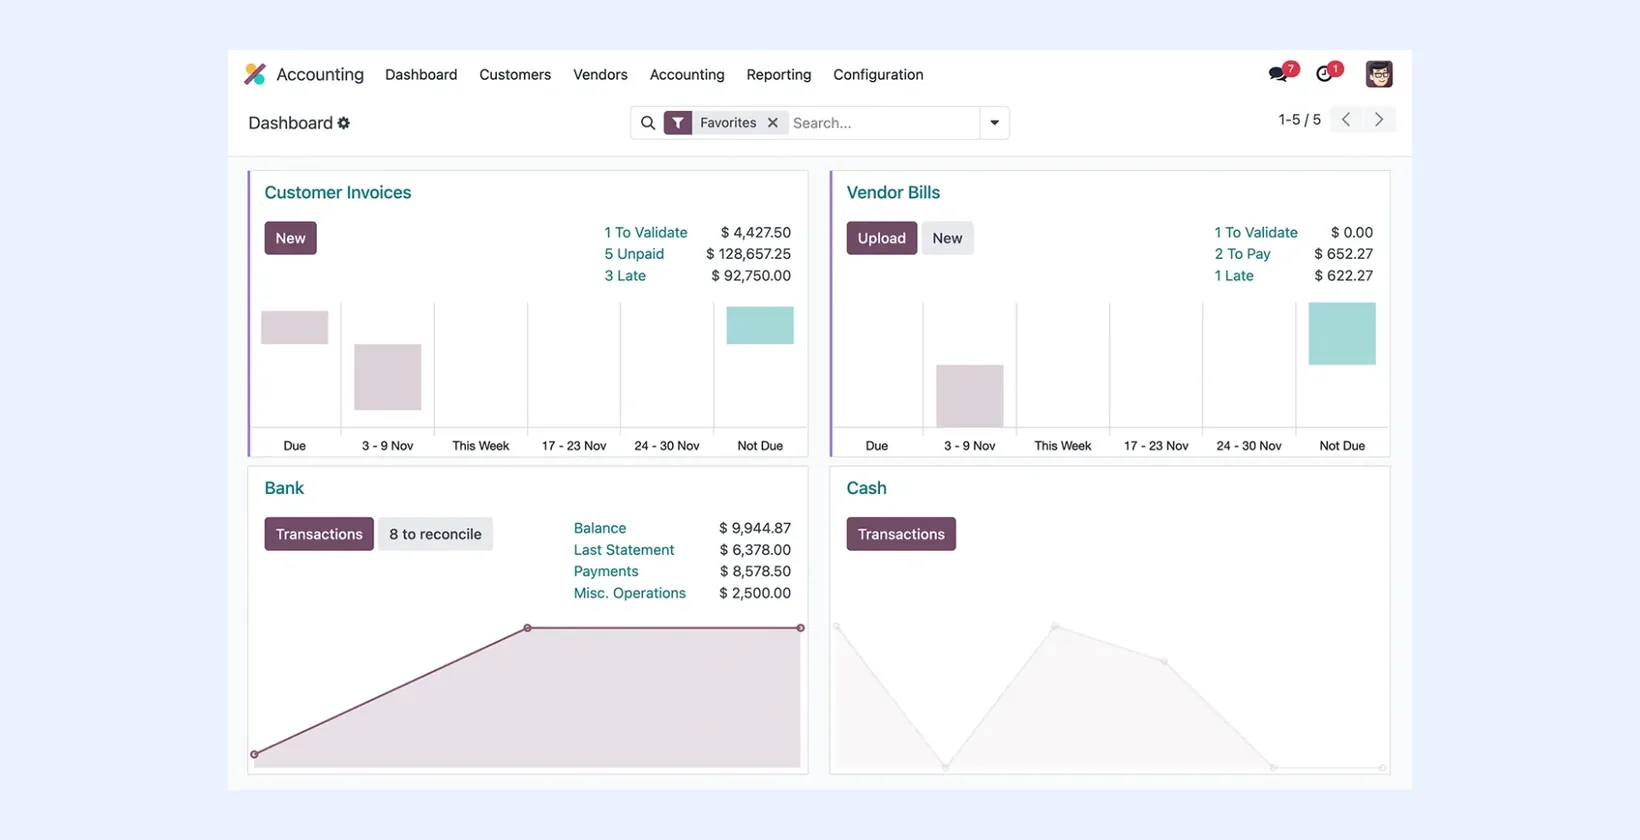Open the Bank journal title
1640x840 pixels.
(x=284, y=488)
